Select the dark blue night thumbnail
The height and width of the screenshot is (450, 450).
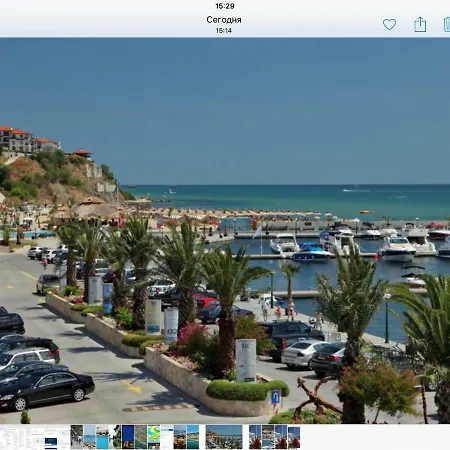128,437
